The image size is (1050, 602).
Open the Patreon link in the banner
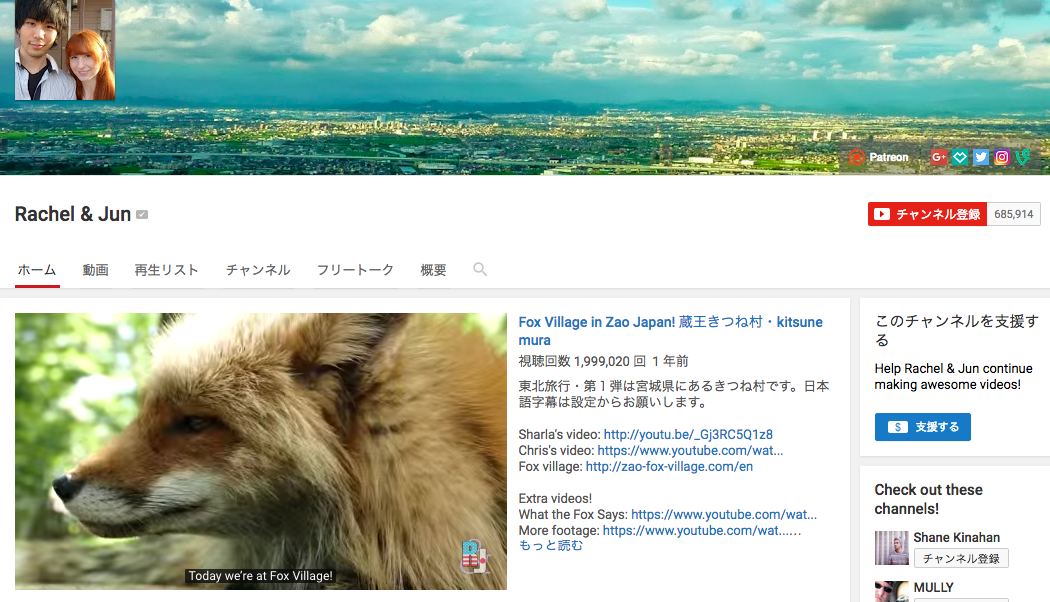pyautogui.click(x=879, y=157)
